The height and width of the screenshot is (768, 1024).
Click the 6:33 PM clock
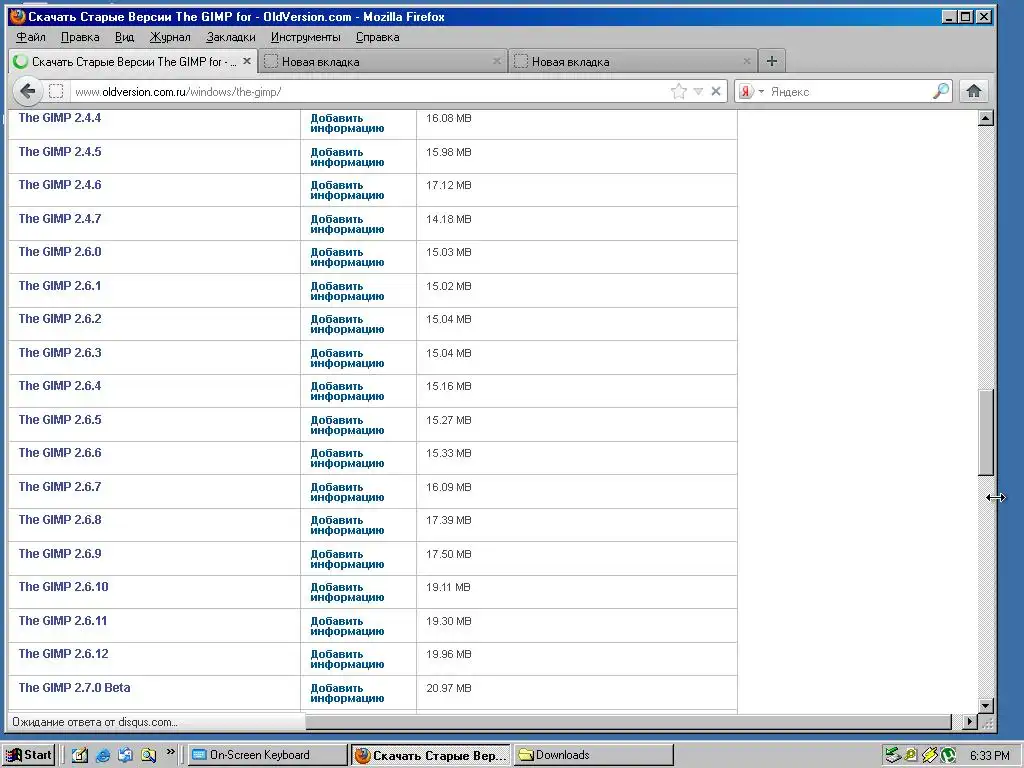[989, 756]
